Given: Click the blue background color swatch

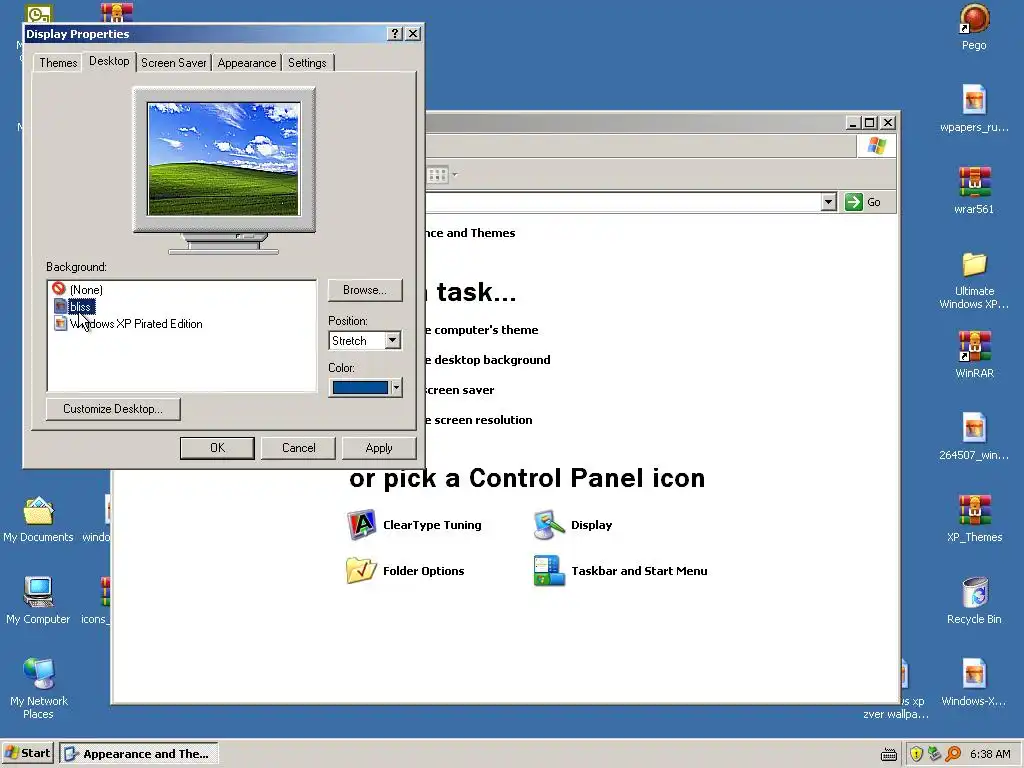Looking at the screenshot, I should pyautogui.click(x=360, y=387).
